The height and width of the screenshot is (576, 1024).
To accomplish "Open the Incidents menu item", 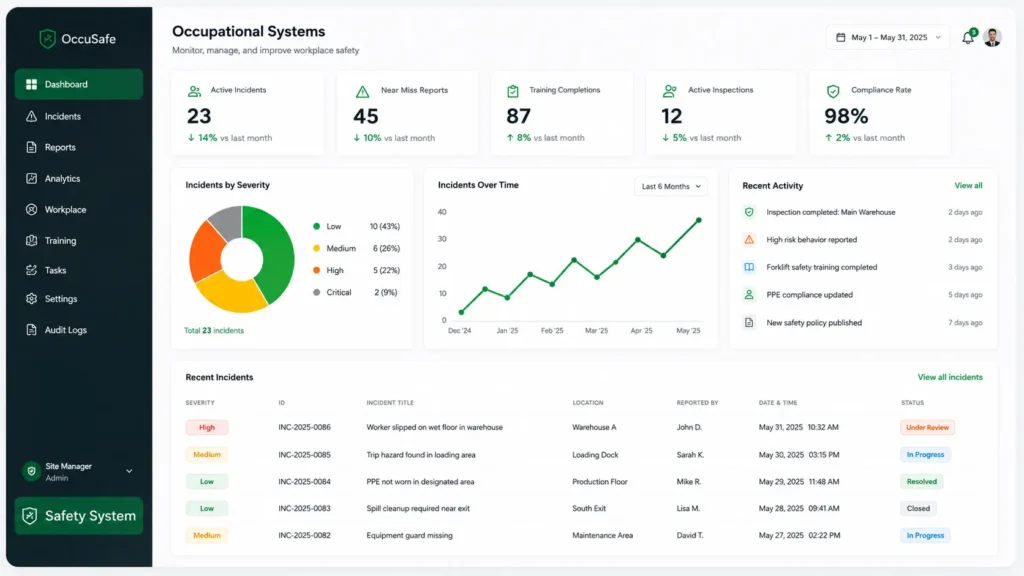I will 78,116.
